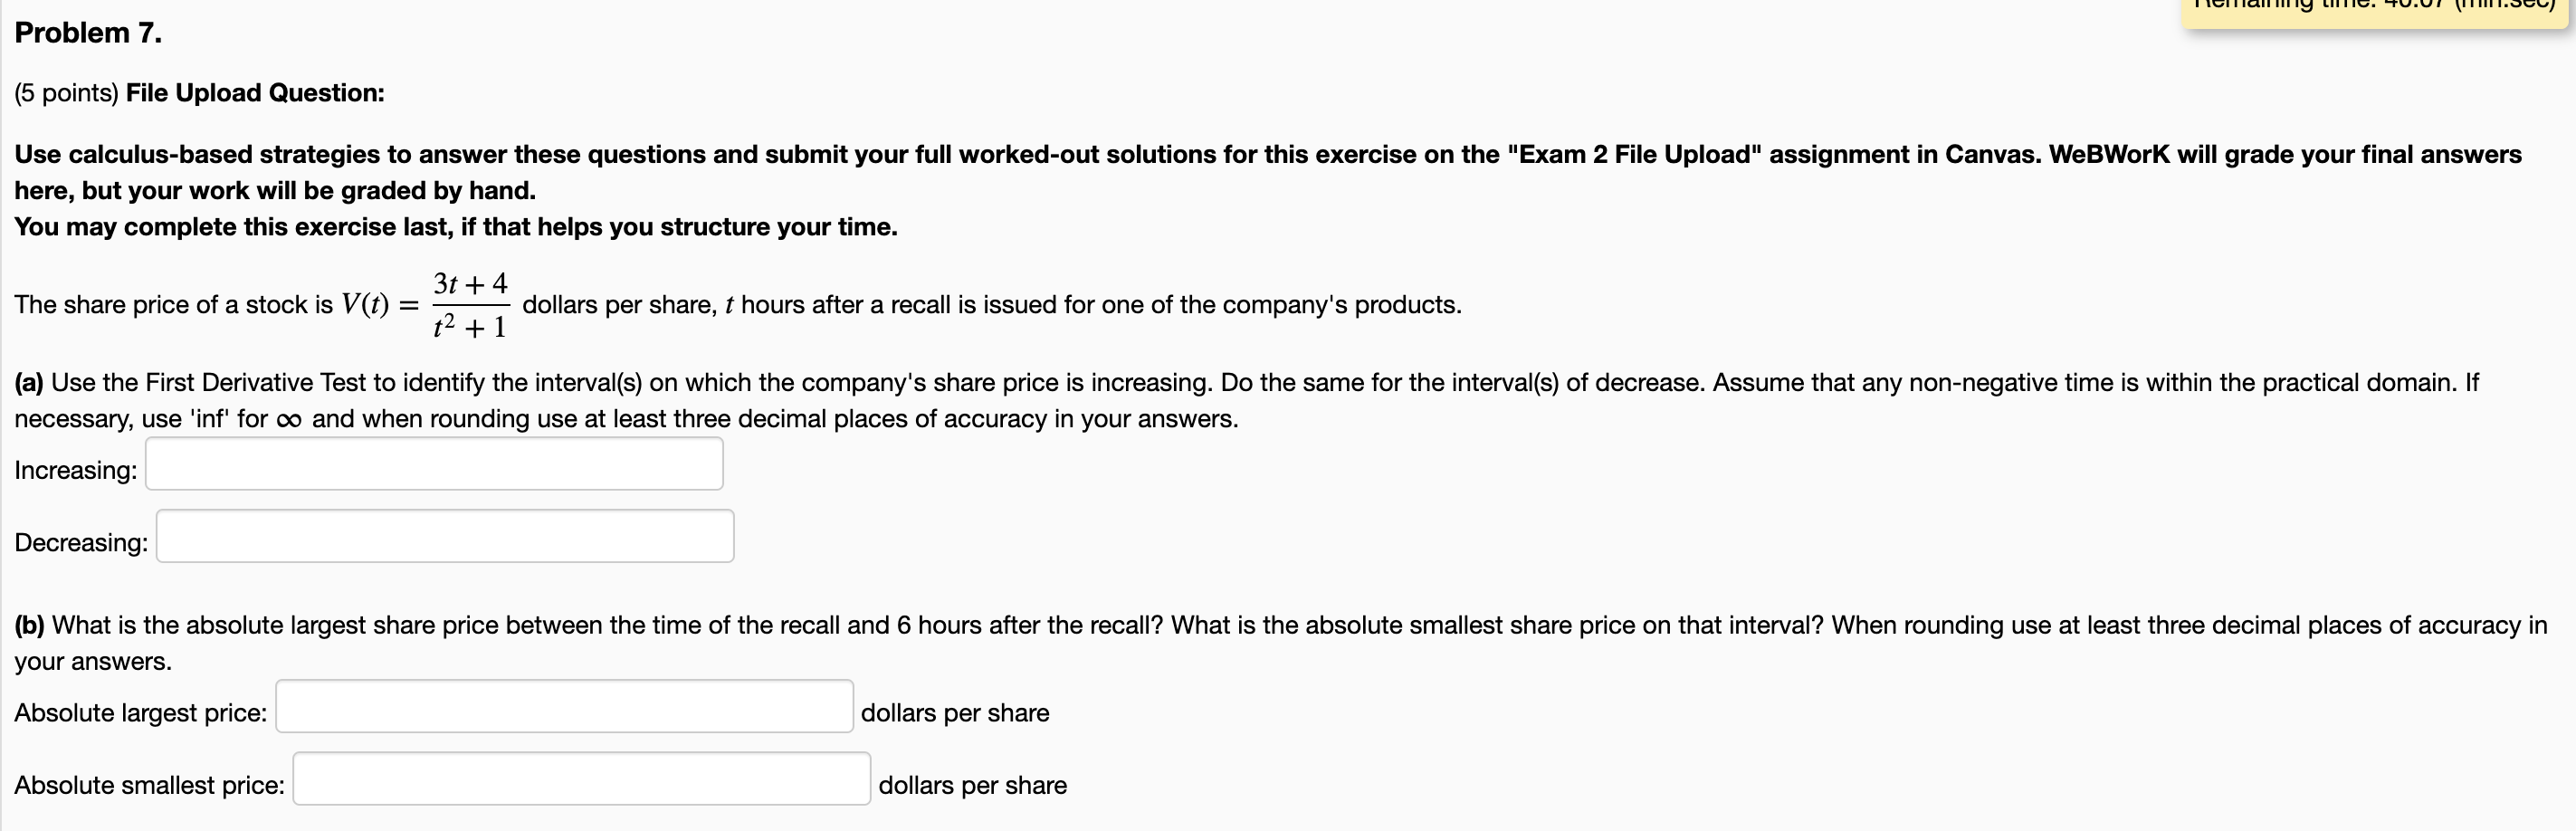The height and width of the screenshot is (831, 2576).
Task: Click the Absolute largest price label
Action: (139, 712)
